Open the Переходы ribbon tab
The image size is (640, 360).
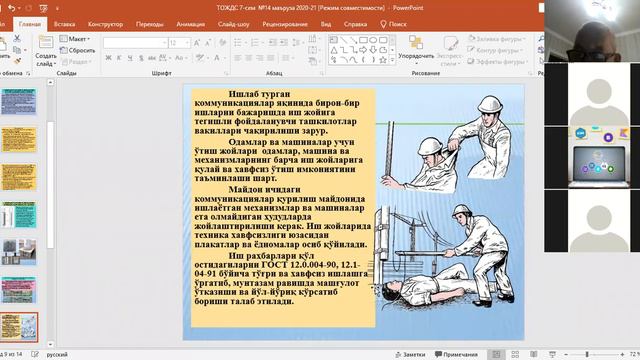click(149, 24)
